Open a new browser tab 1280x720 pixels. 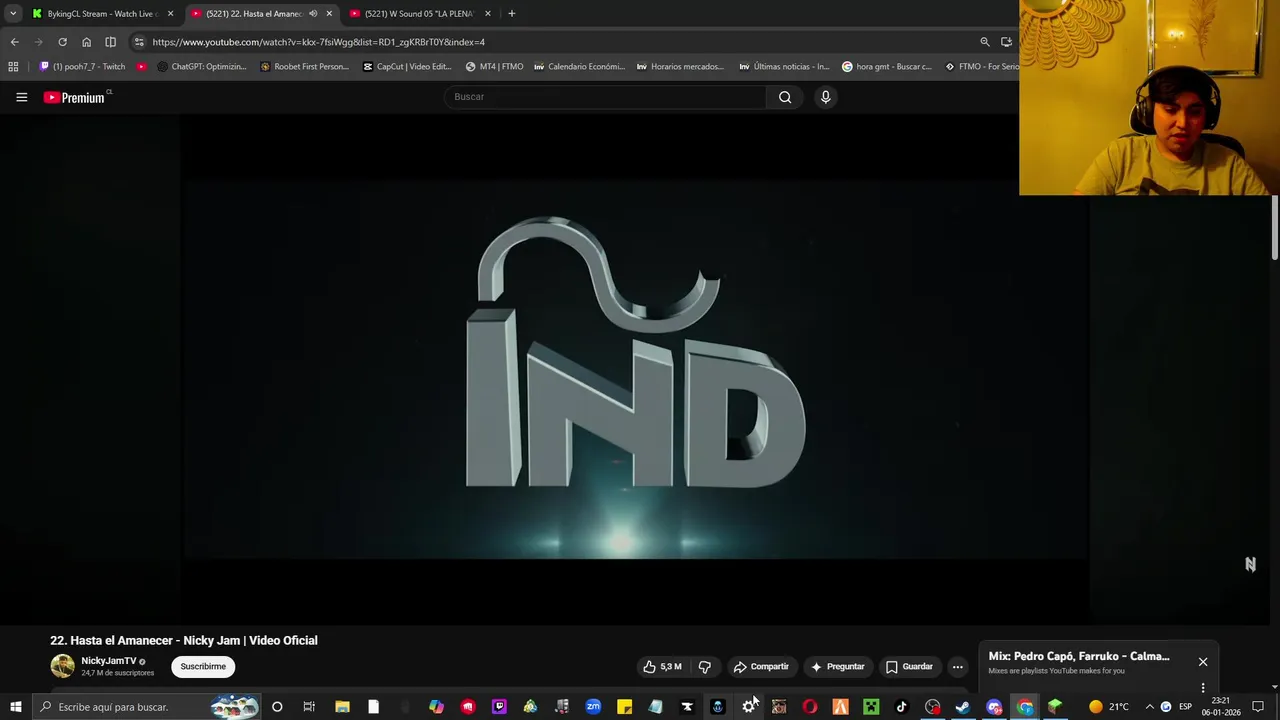[511, 14]
